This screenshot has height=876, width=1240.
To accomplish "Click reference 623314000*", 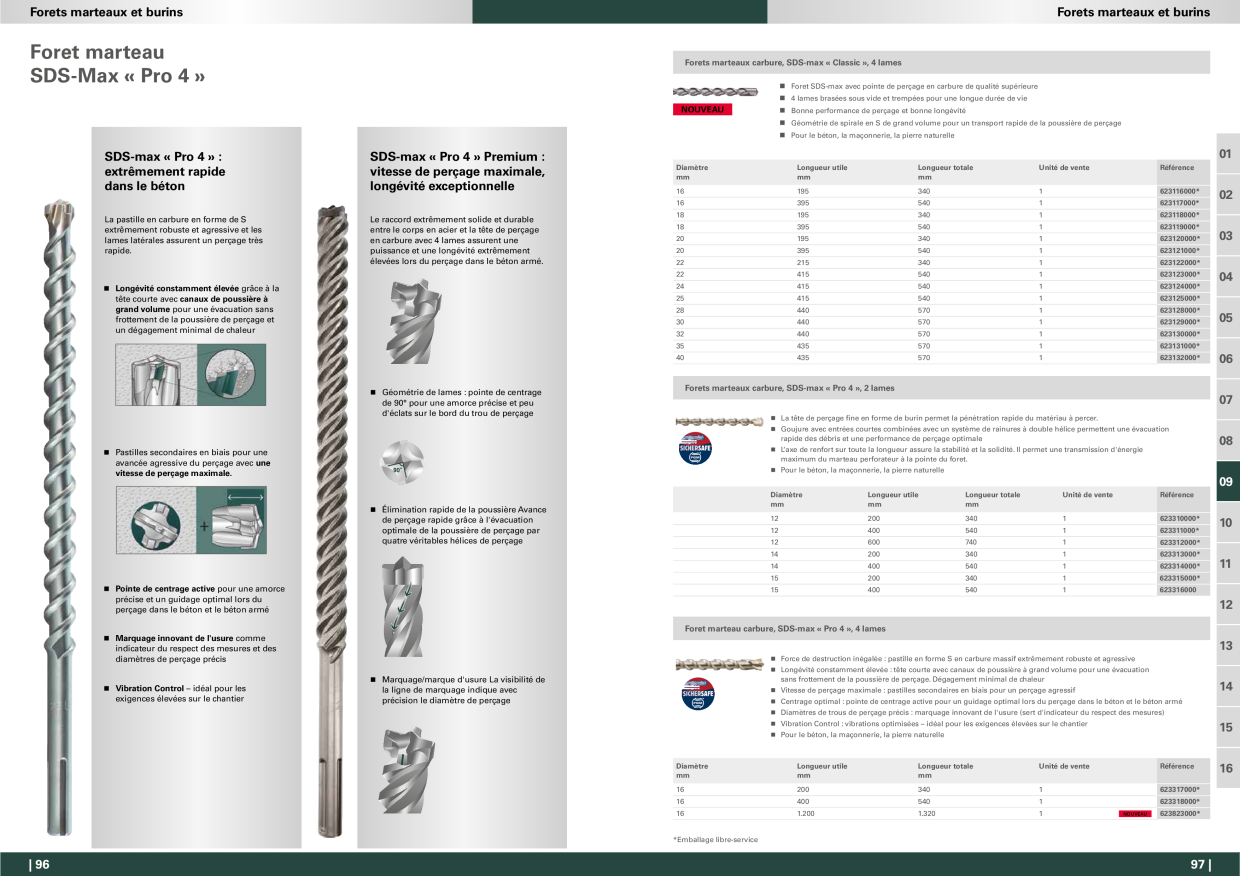I will (x=1179, y=566).
